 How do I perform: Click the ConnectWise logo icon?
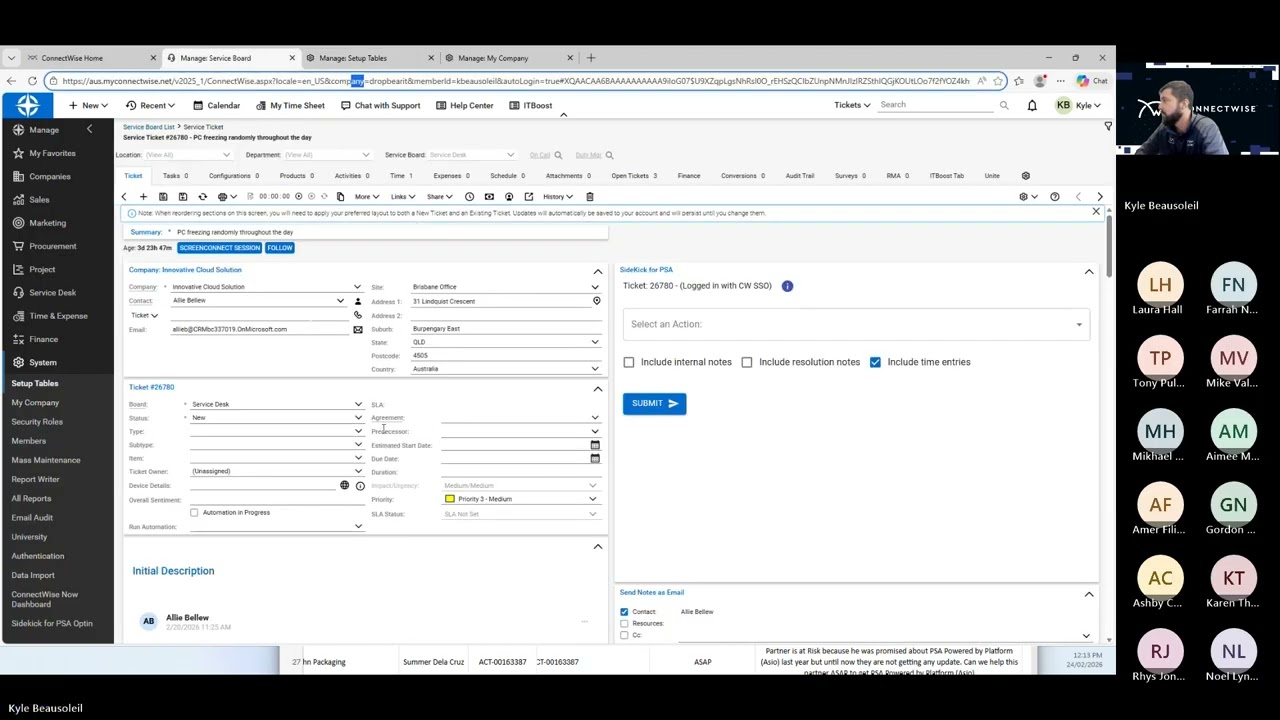pyautogui.click(x=28, y=105)
